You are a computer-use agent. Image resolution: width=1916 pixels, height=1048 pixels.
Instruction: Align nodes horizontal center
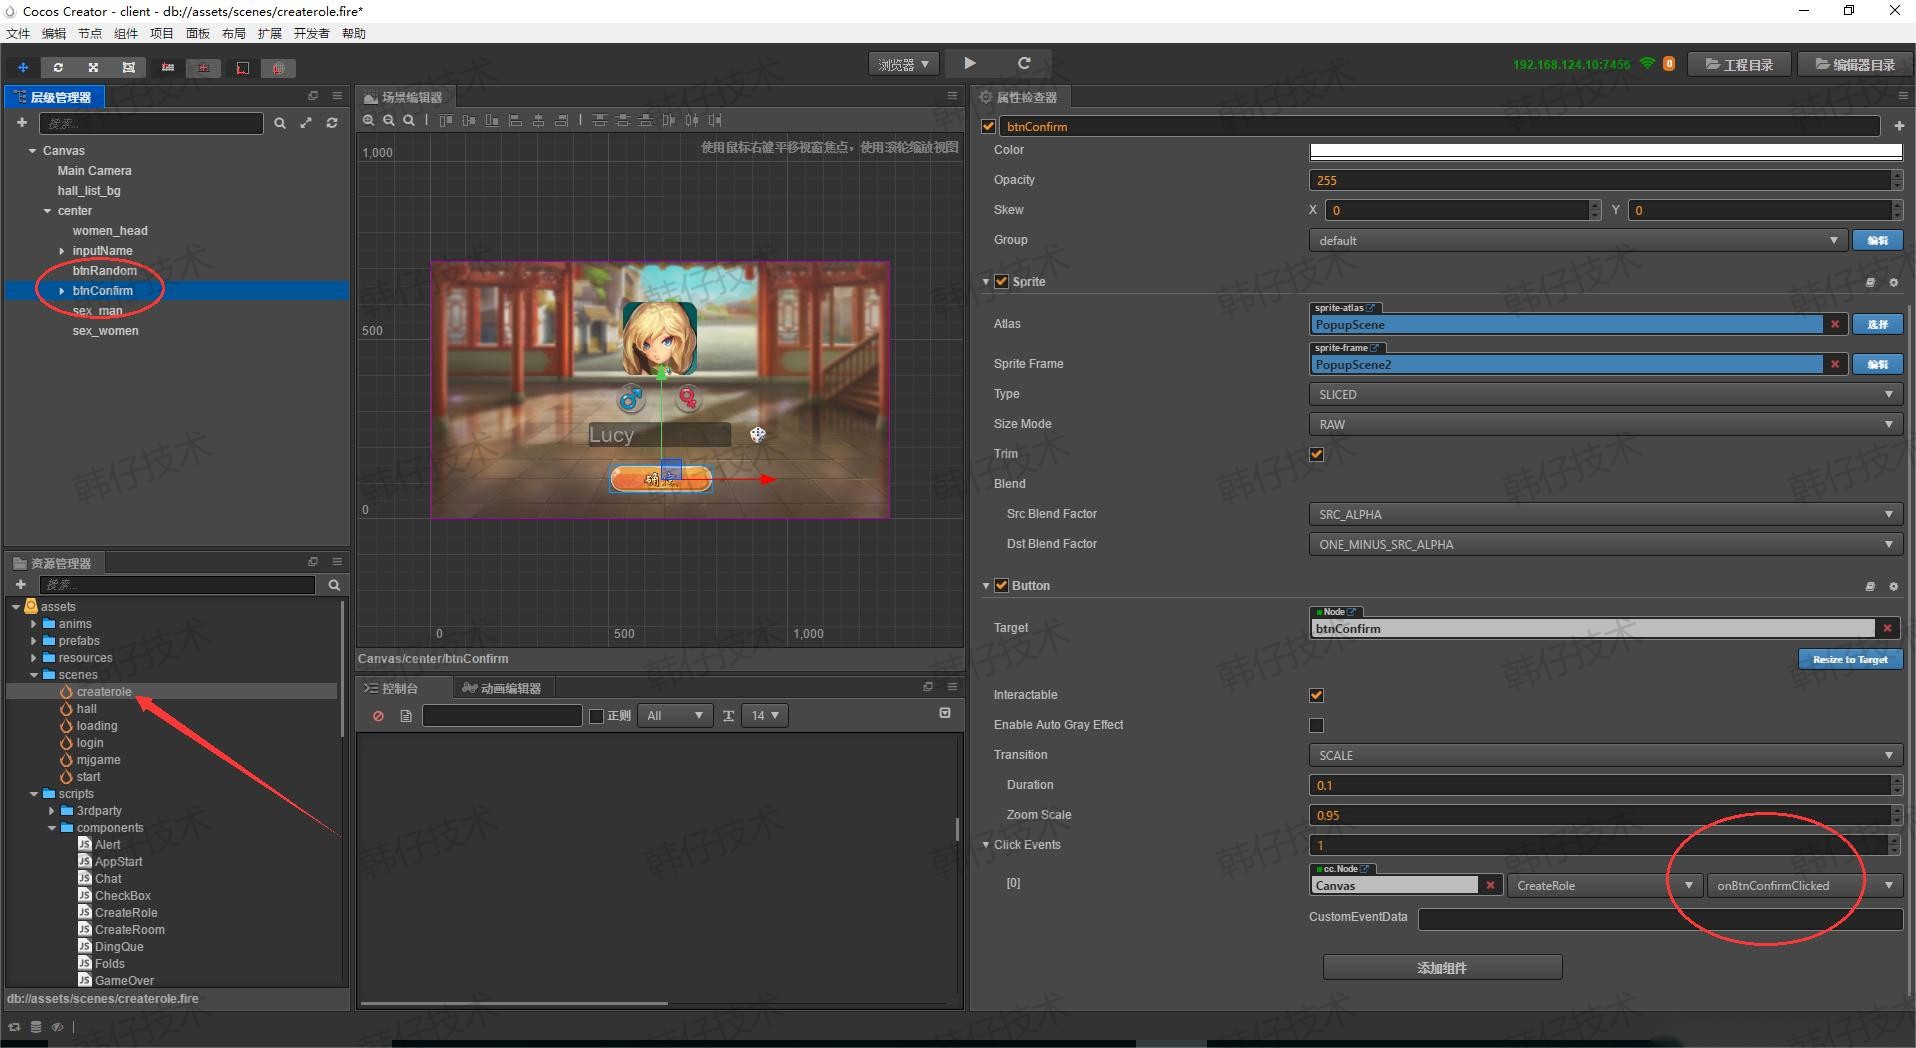click(538, 120)
